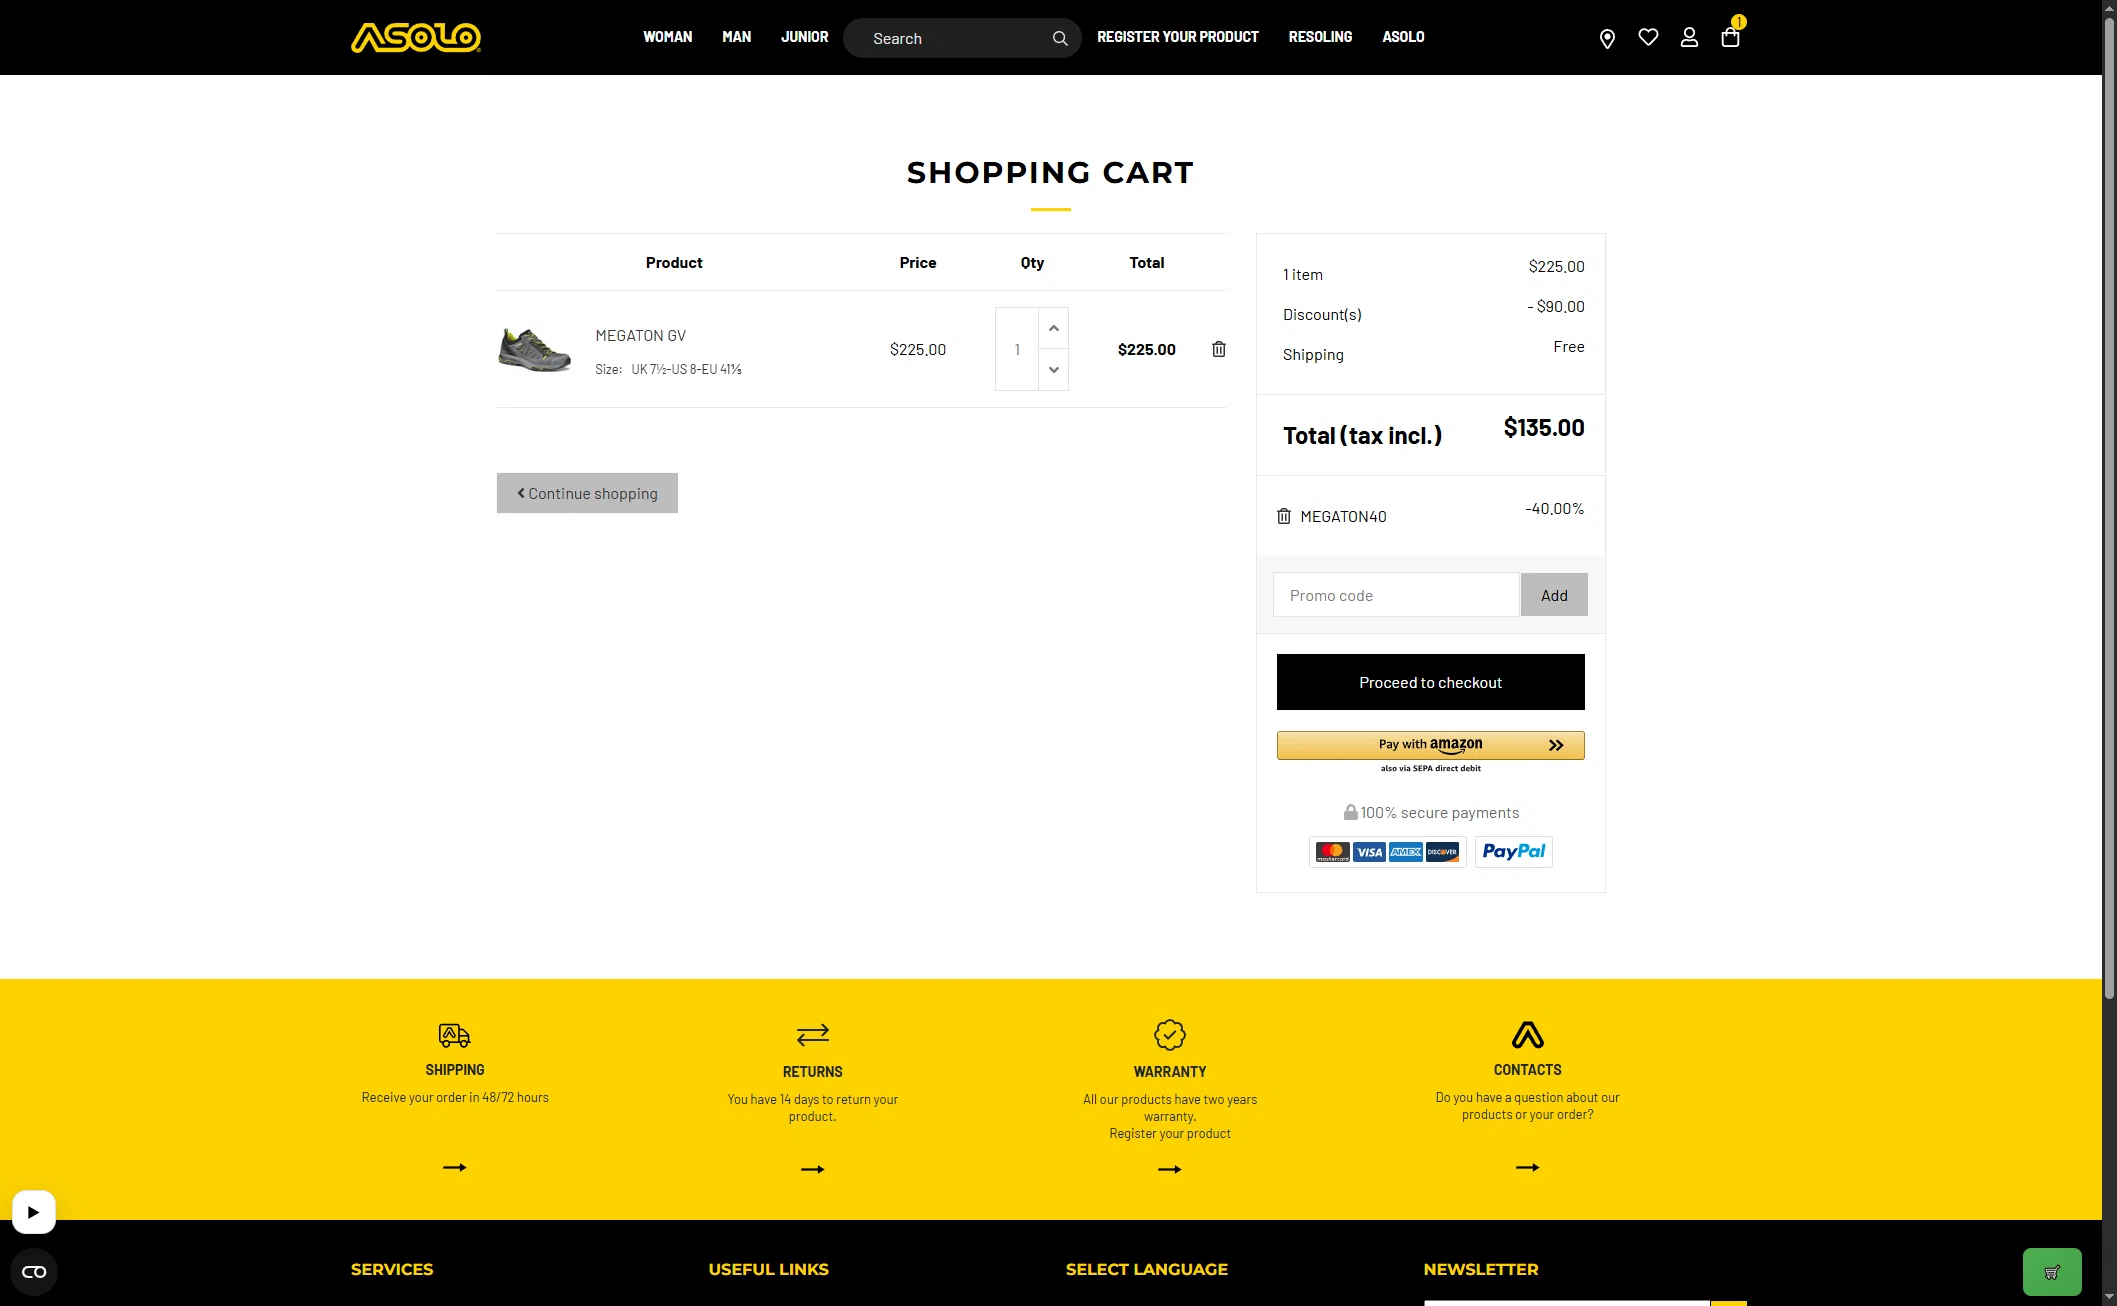Click the Contacts heading link
The image size is (2117, 1306).
click(x=1528, y=1070)
